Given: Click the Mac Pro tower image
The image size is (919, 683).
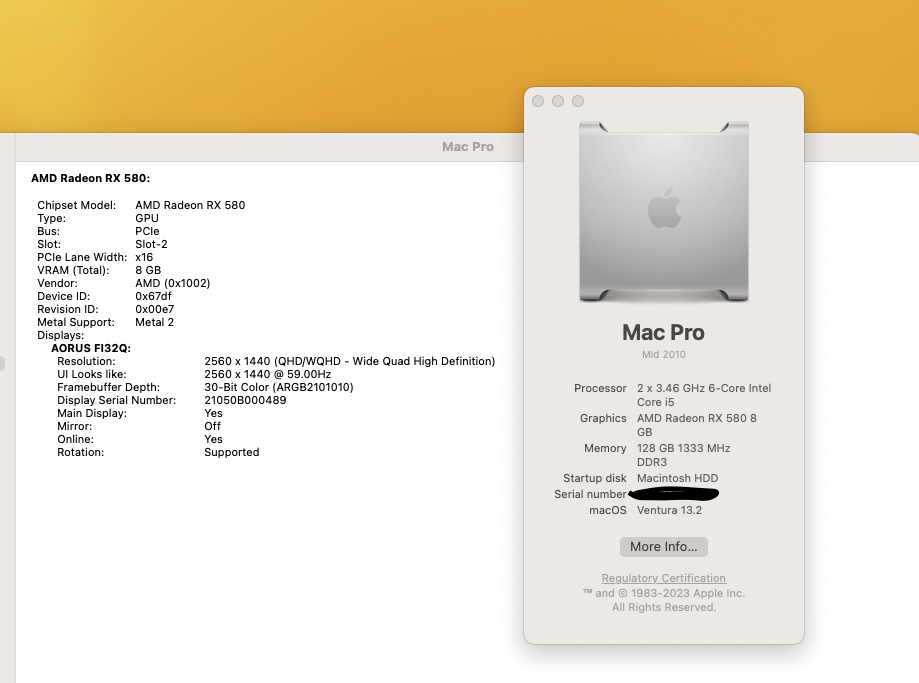Looking at the screenshot, I should click(663, 212).
